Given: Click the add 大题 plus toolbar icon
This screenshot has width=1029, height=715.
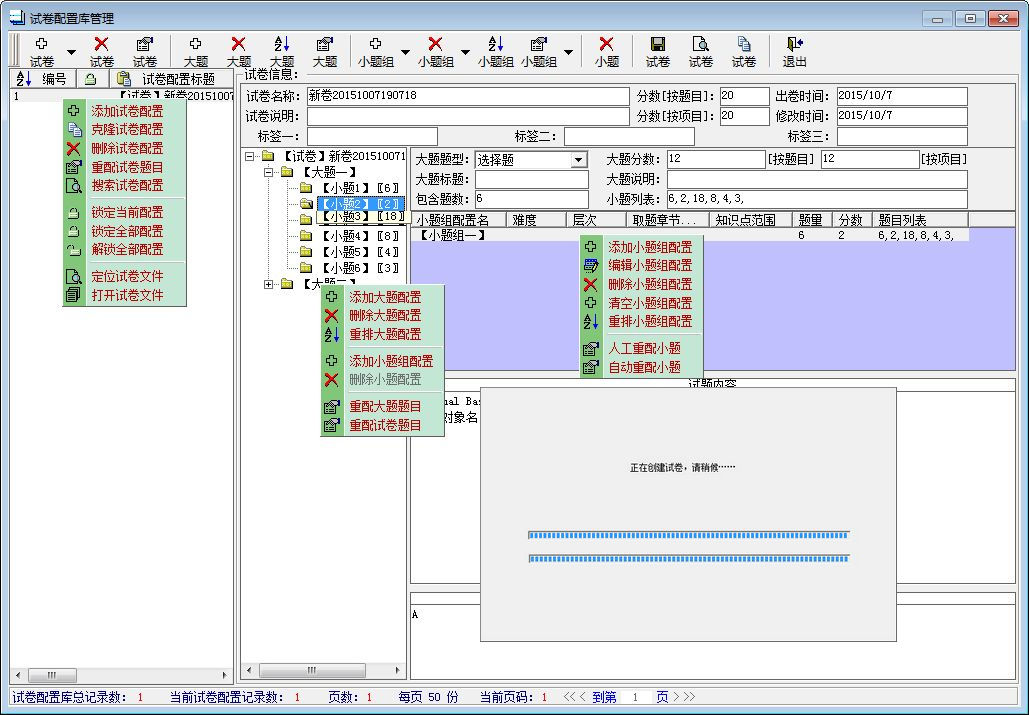Looking at the screenshot, I should [x=196, y=44].
